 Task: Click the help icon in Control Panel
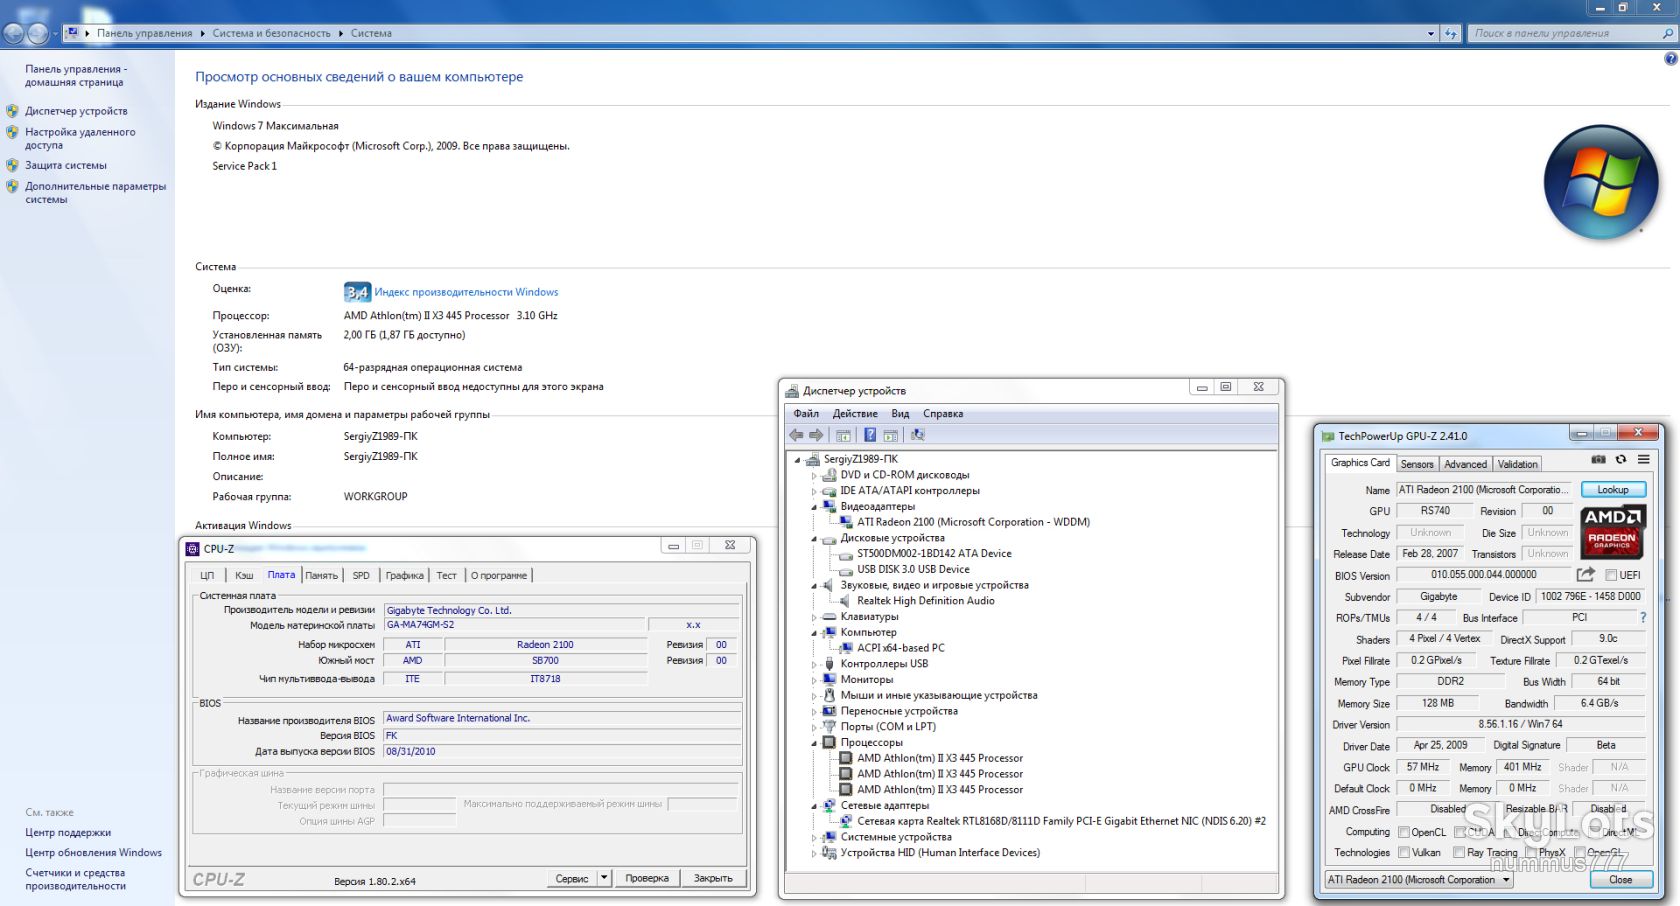click(x=1670, y=59)
